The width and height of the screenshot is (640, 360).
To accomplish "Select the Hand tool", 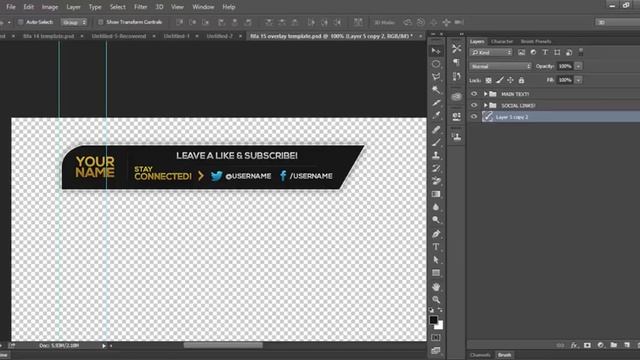I will point(436,287).
